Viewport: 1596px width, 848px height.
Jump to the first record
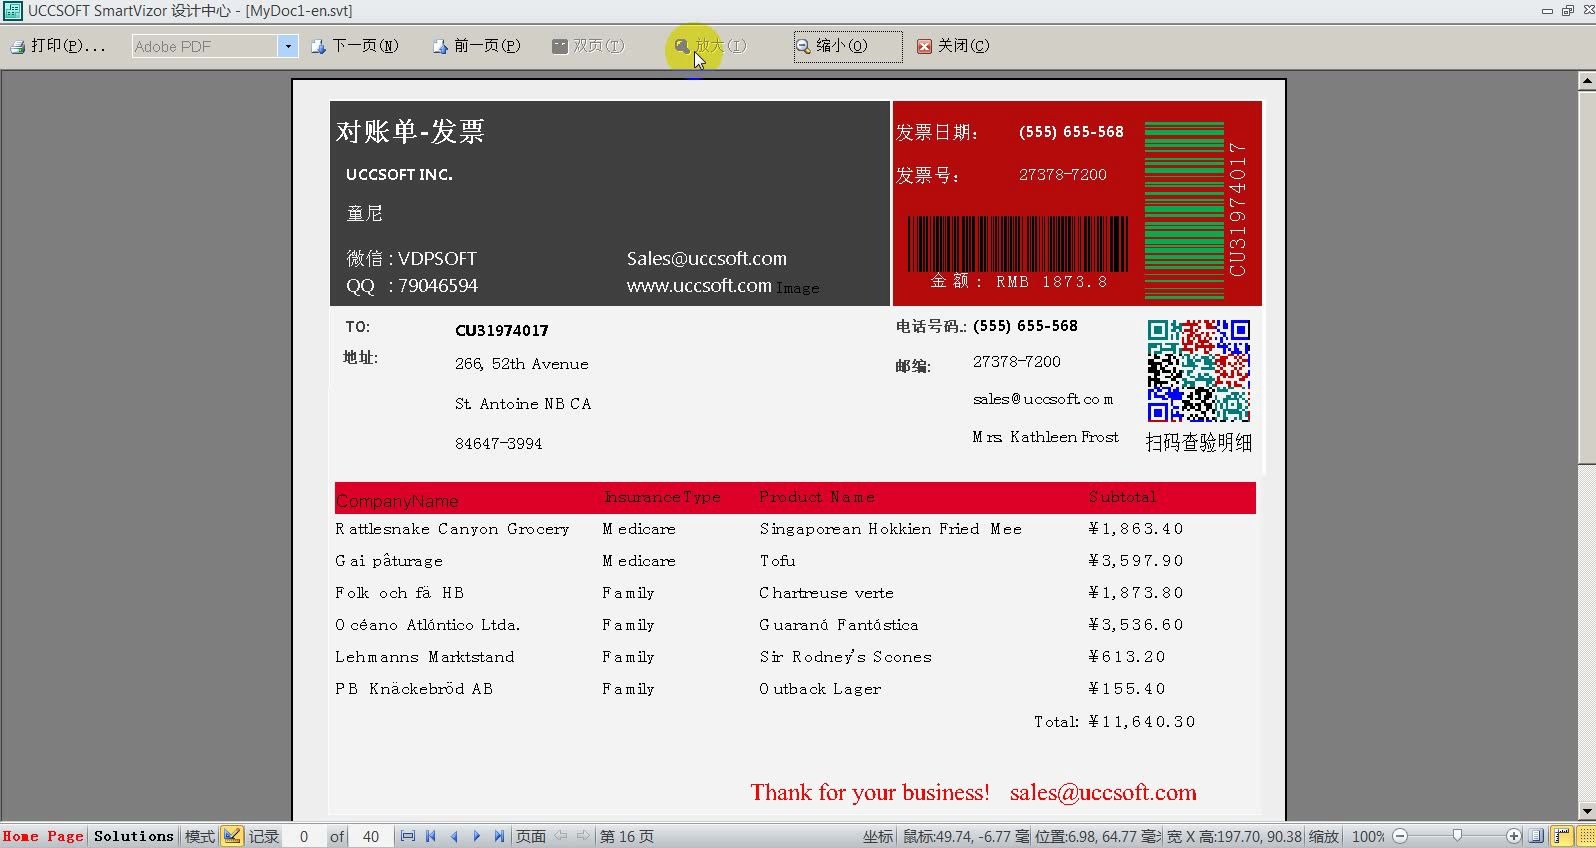tap(431, 836)
